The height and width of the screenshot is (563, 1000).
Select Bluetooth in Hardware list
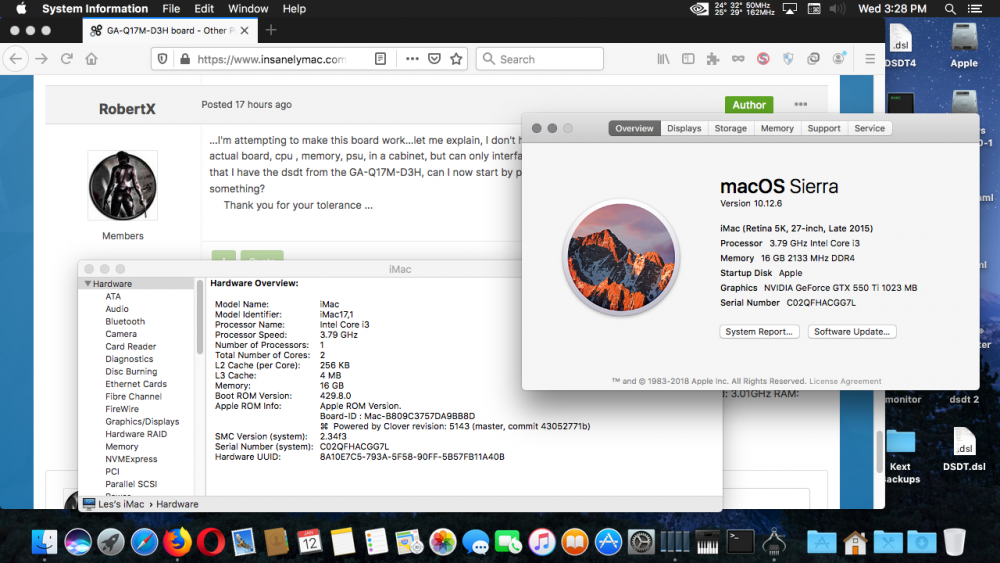tap(125, 321)
